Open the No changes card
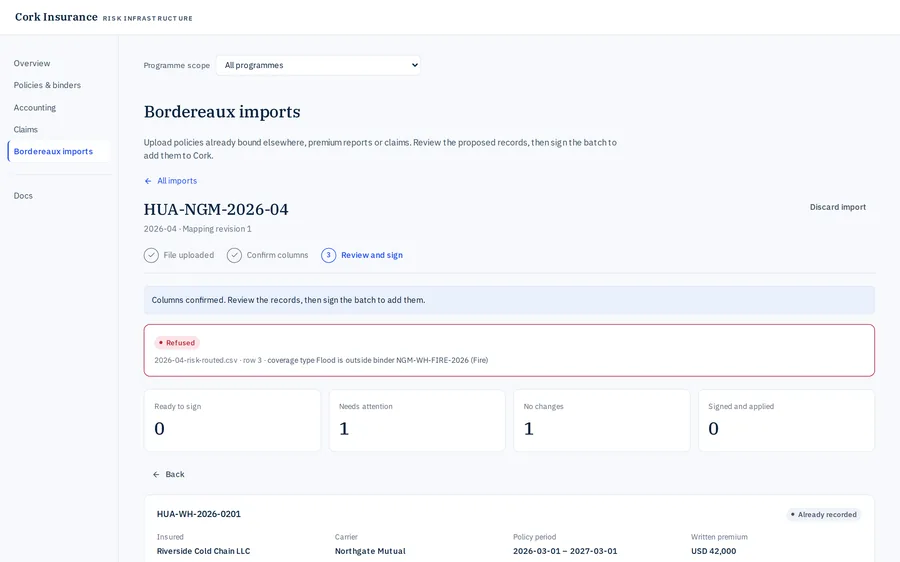The image size is (900, 562). (x=602, y=420)
